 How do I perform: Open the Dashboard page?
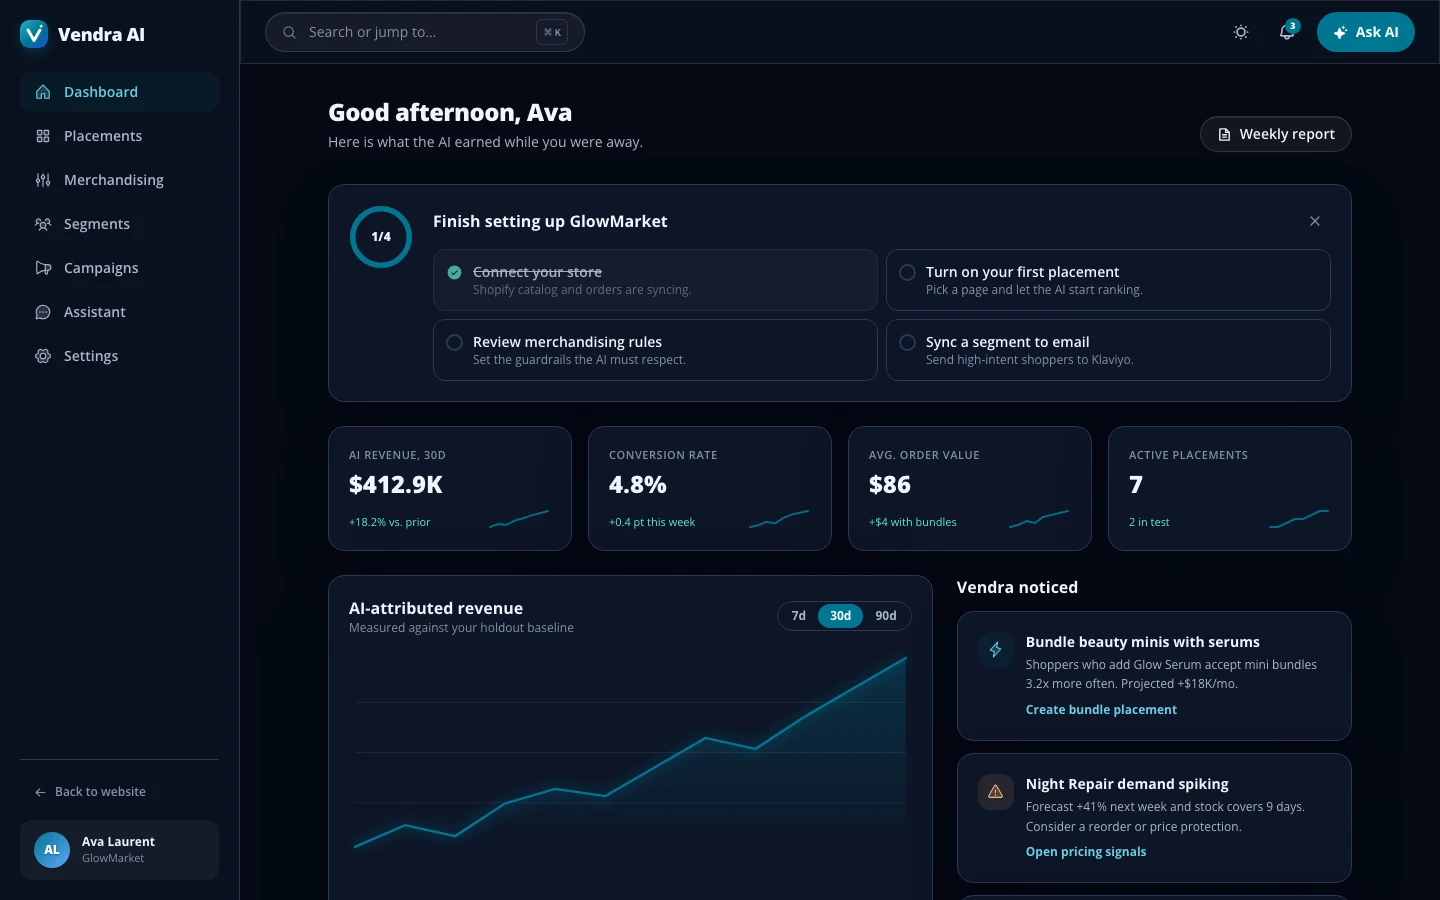point(119,92)
